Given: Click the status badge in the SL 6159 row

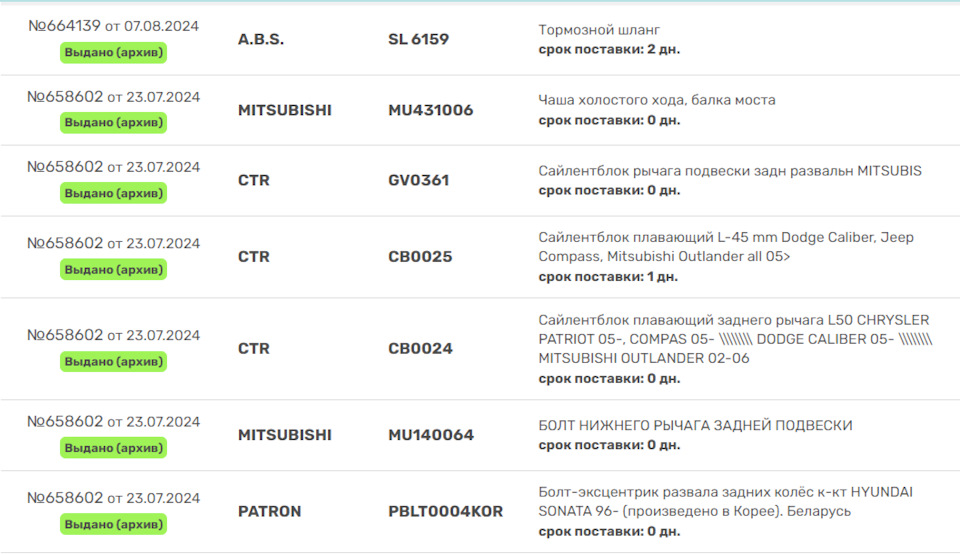Looking at the screenshot, I should click(114, 52).
